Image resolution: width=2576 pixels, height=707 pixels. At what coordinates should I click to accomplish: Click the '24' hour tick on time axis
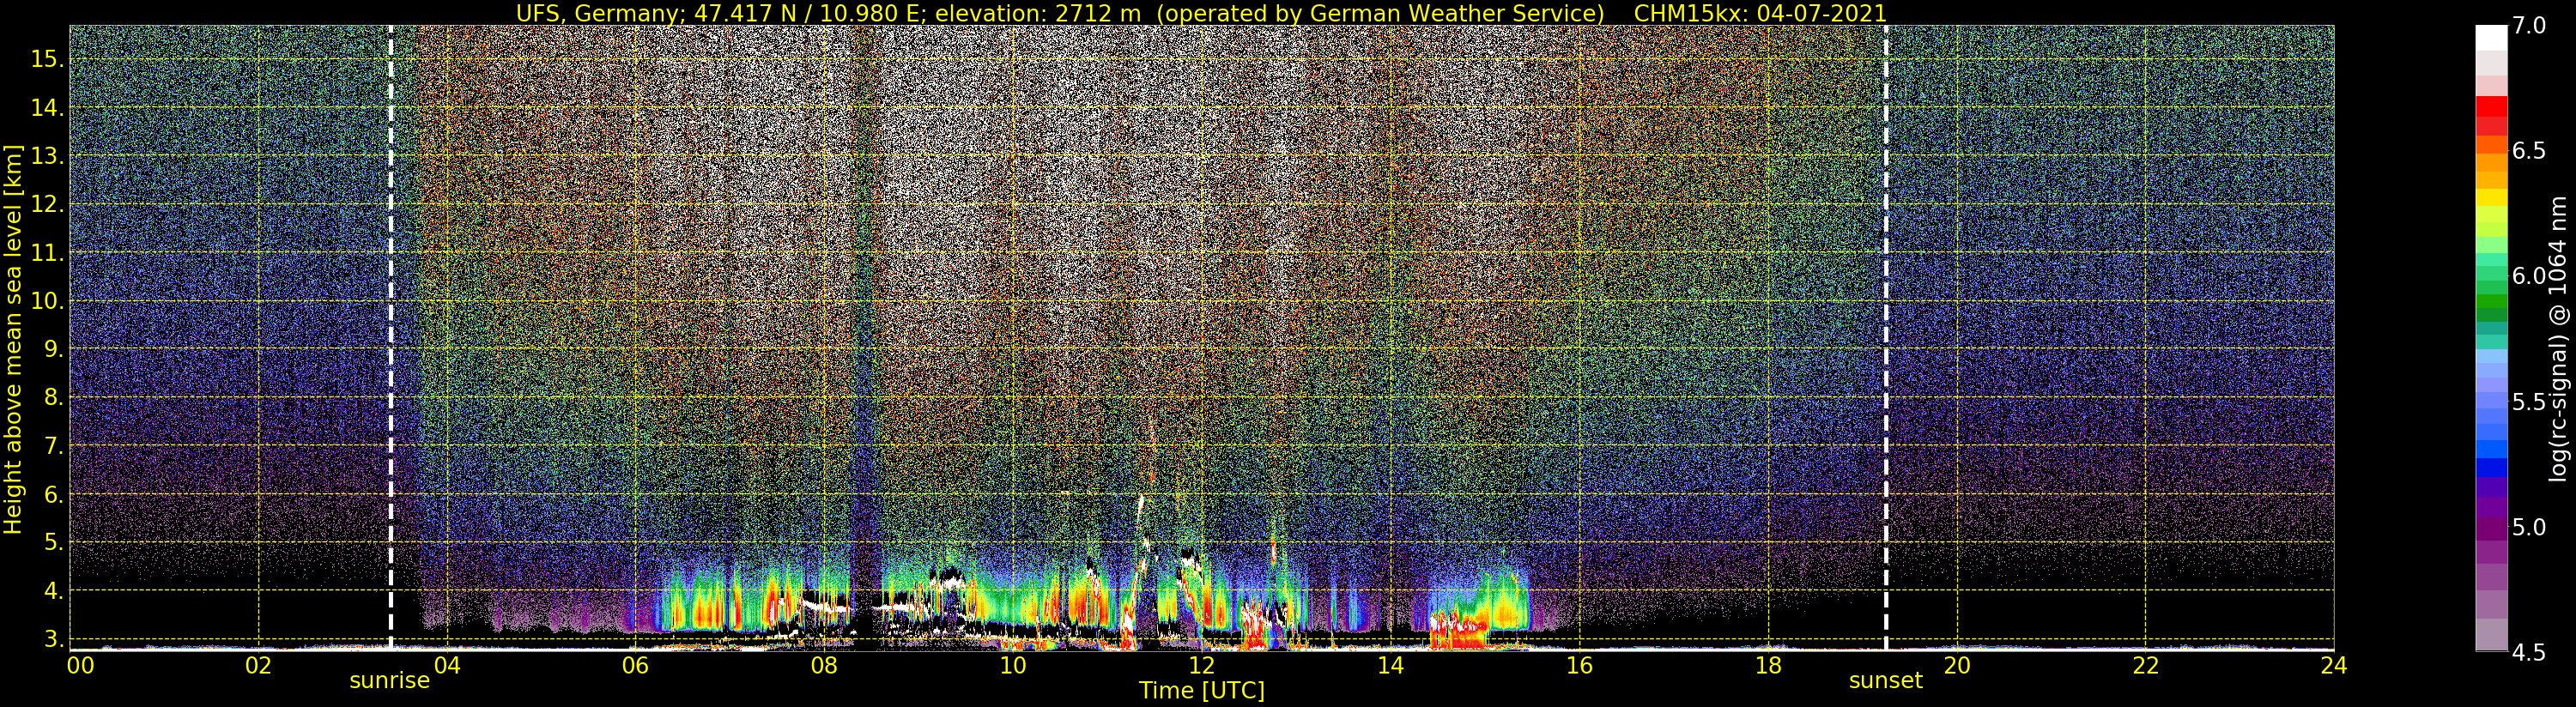[x=2334, y=664]
